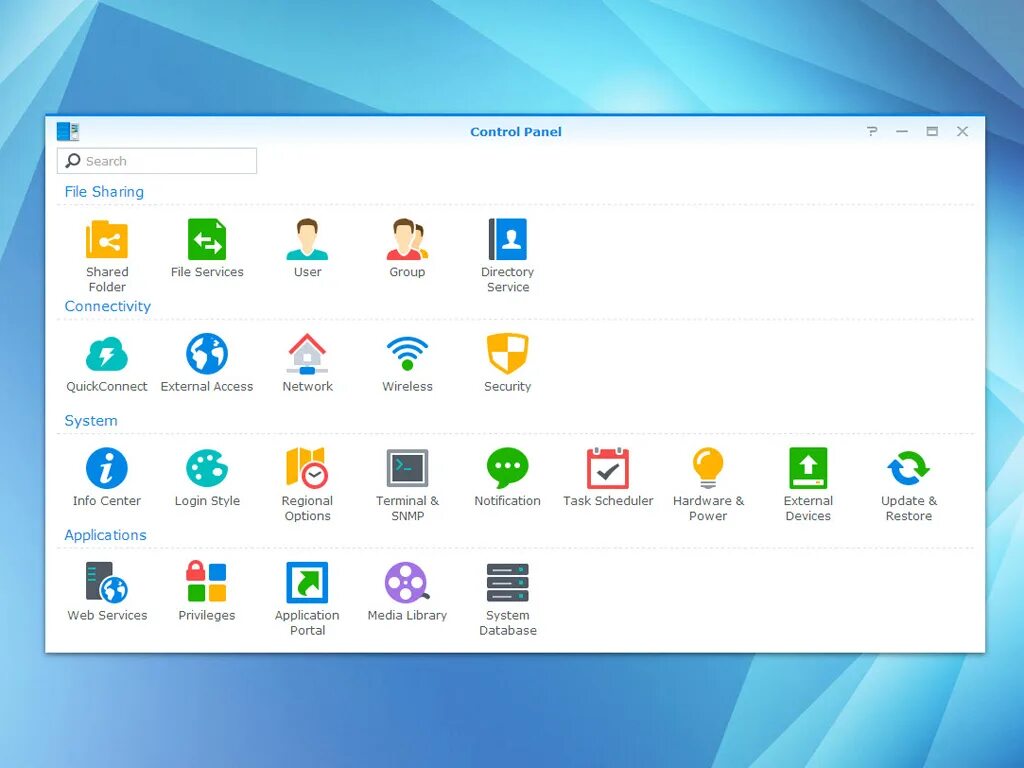Open the help menu icon
The image size is (1024, 768).
871,131
